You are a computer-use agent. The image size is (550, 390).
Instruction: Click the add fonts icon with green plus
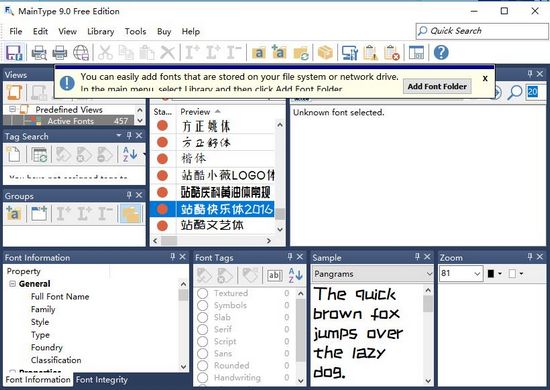tap(279, 53)
